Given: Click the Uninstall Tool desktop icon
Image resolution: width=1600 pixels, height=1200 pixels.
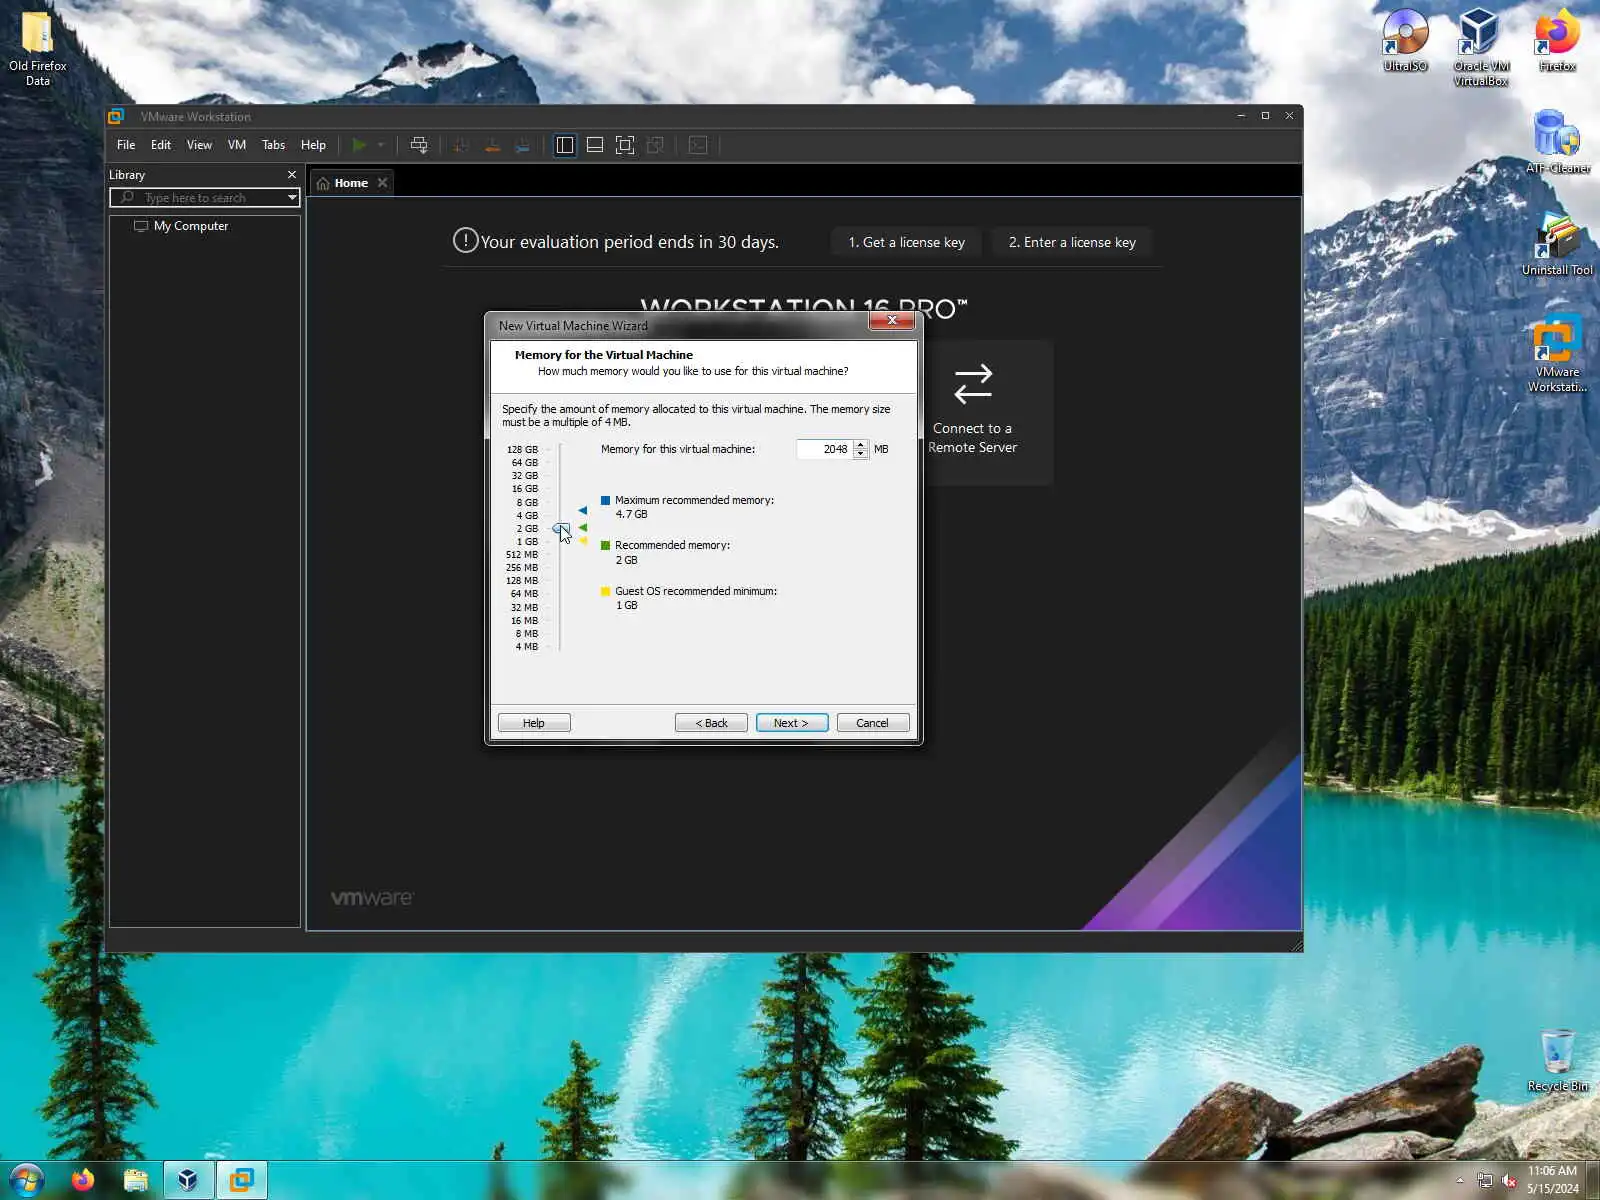Looking at the screenshot, I should [1557, 244].
